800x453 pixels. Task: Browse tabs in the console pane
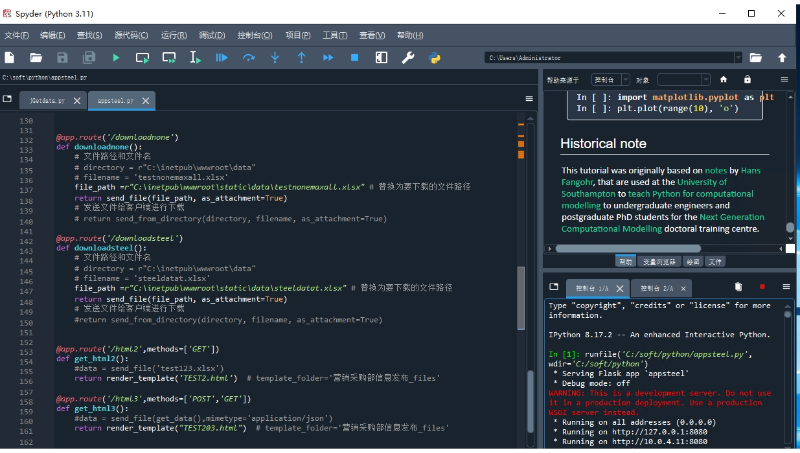click(554, 287)
